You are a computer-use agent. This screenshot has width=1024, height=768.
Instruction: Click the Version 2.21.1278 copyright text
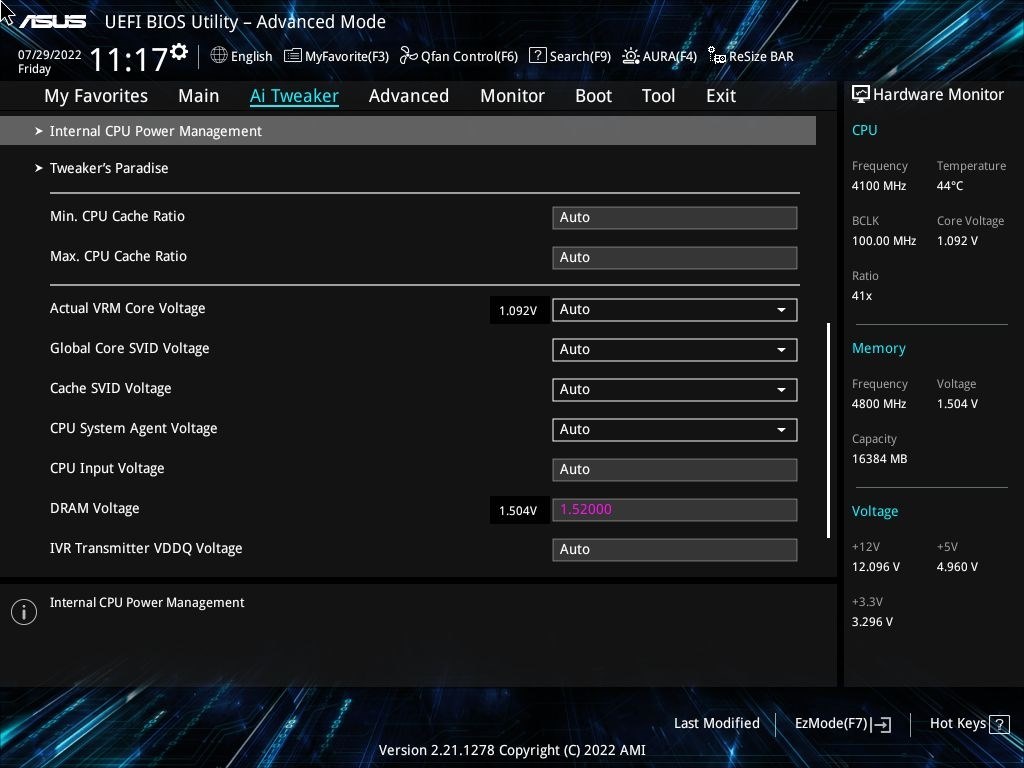pyautogui.click(x=512, y=750)
